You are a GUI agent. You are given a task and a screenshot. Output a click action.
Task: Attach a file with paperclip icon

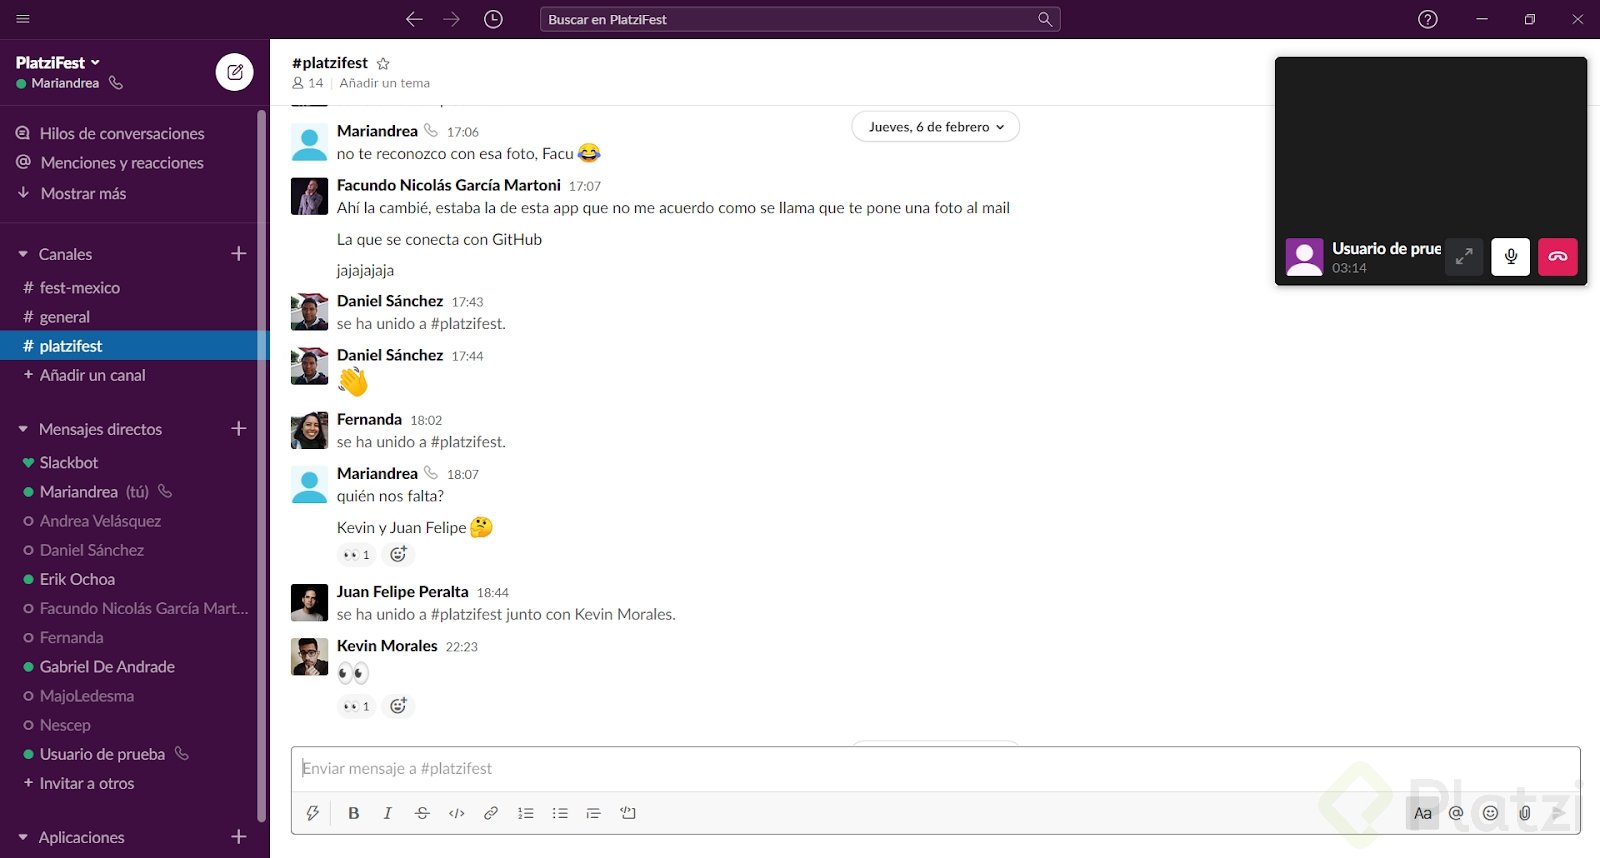(x=1525, y=813)
